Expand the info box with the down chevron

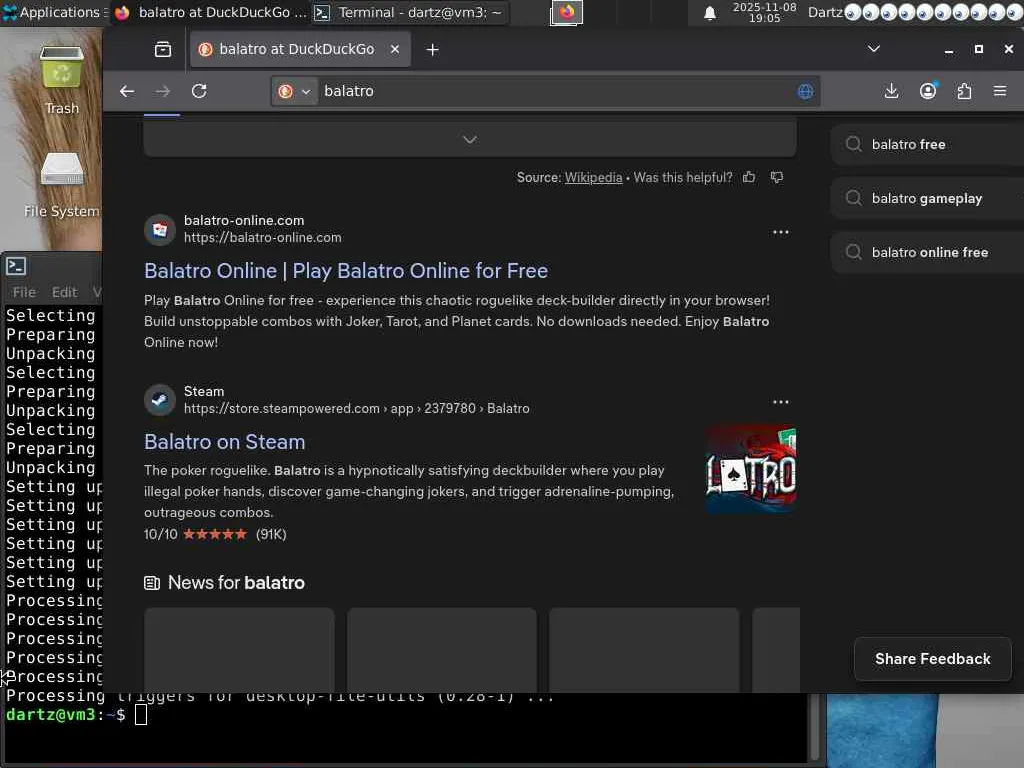pos(470,140)
